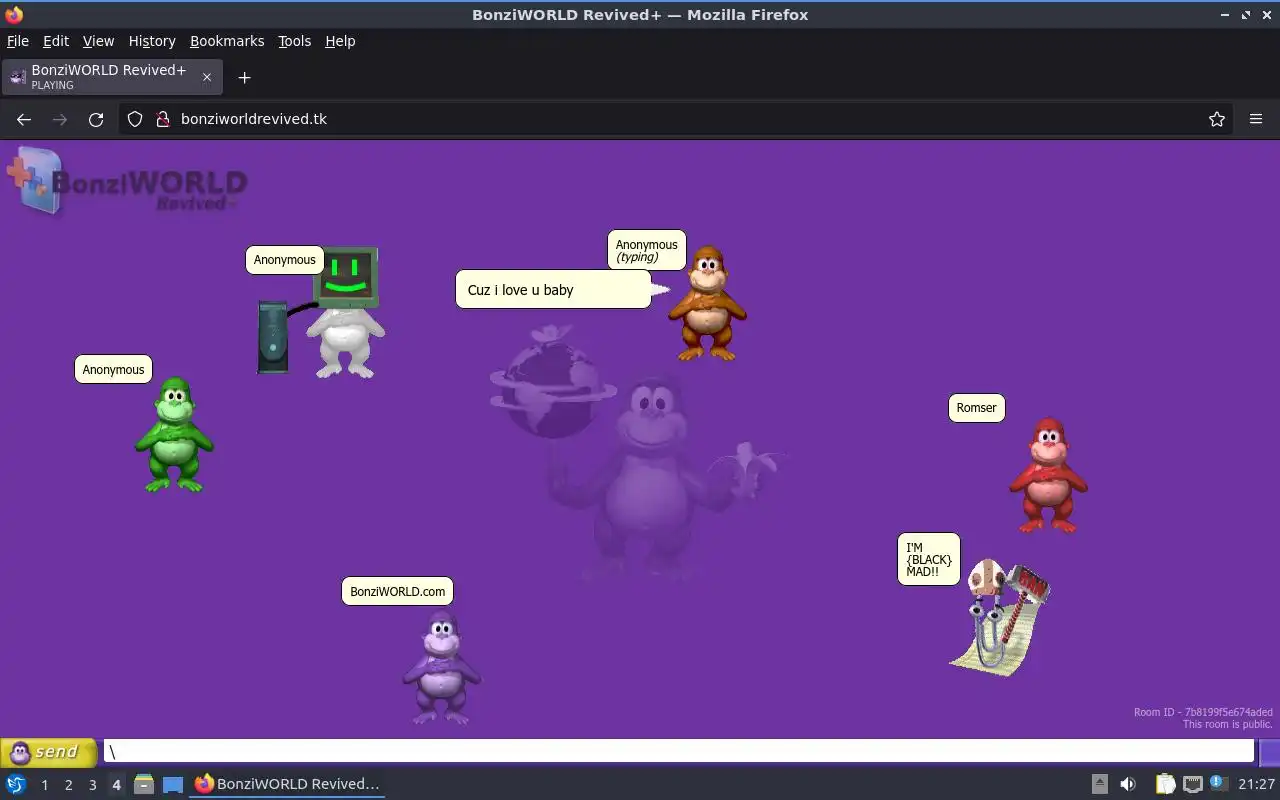Click the 'Cuz i love u baby' speech bubble

coord(553,290)
